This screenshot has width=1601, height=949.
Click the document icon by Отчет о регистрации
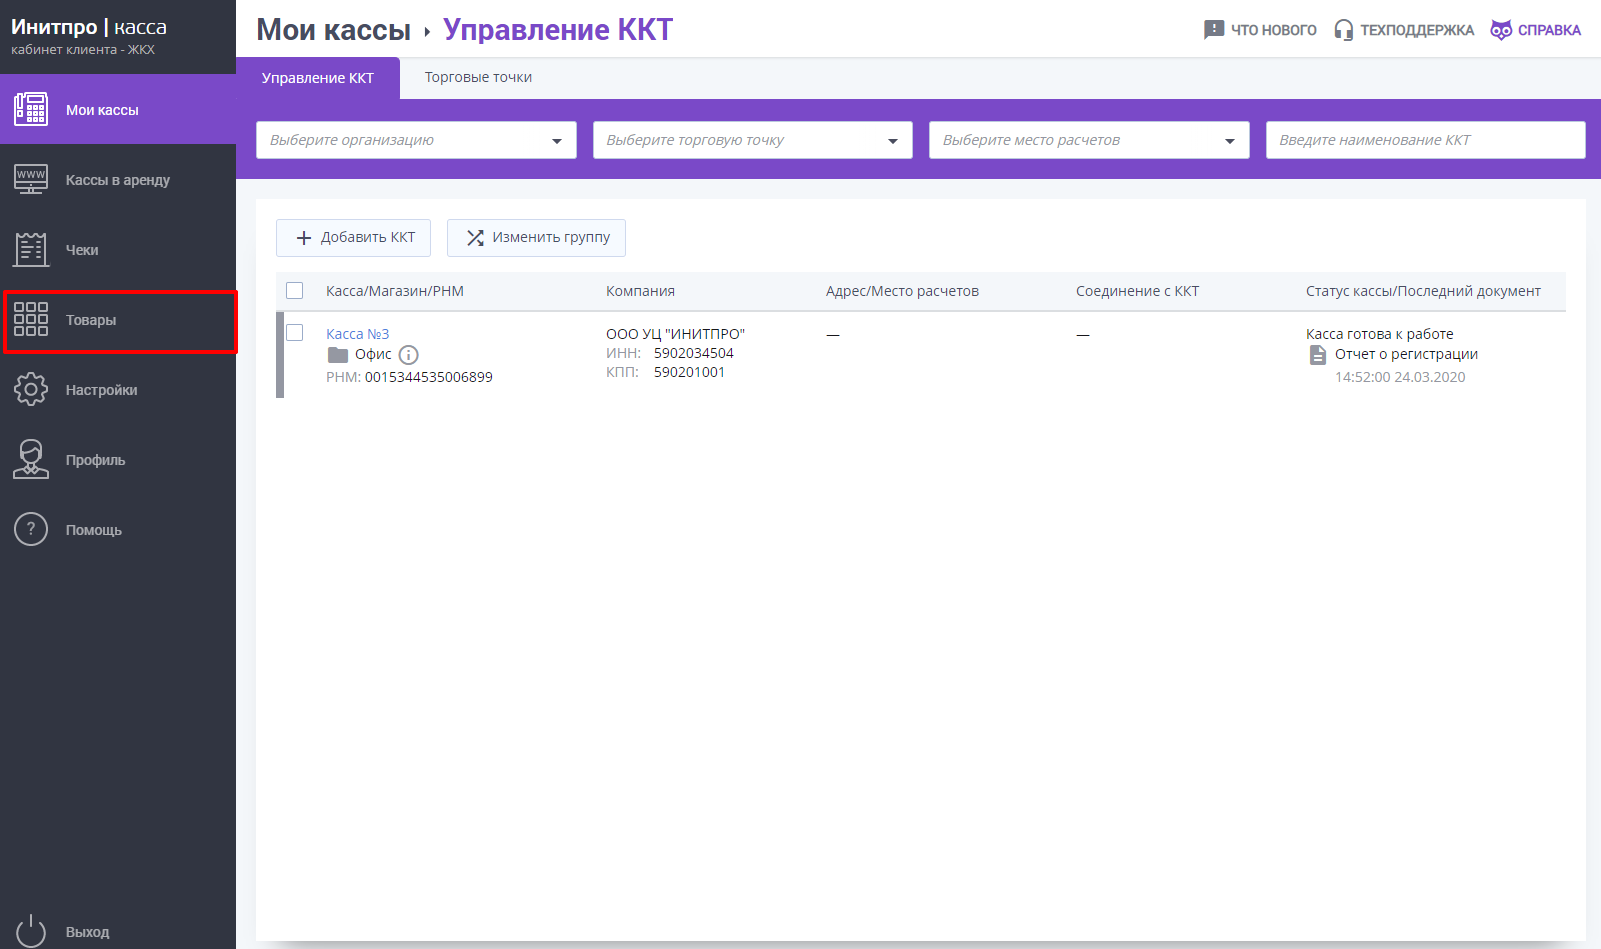tap(1318, 355)
